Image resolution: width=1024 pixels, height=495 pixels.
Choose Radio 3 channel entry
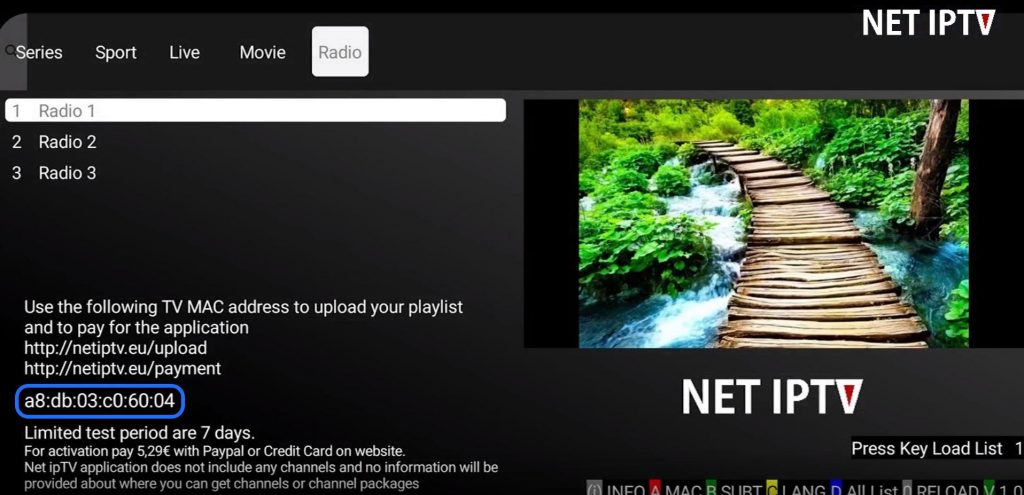(x=67, y=173)
